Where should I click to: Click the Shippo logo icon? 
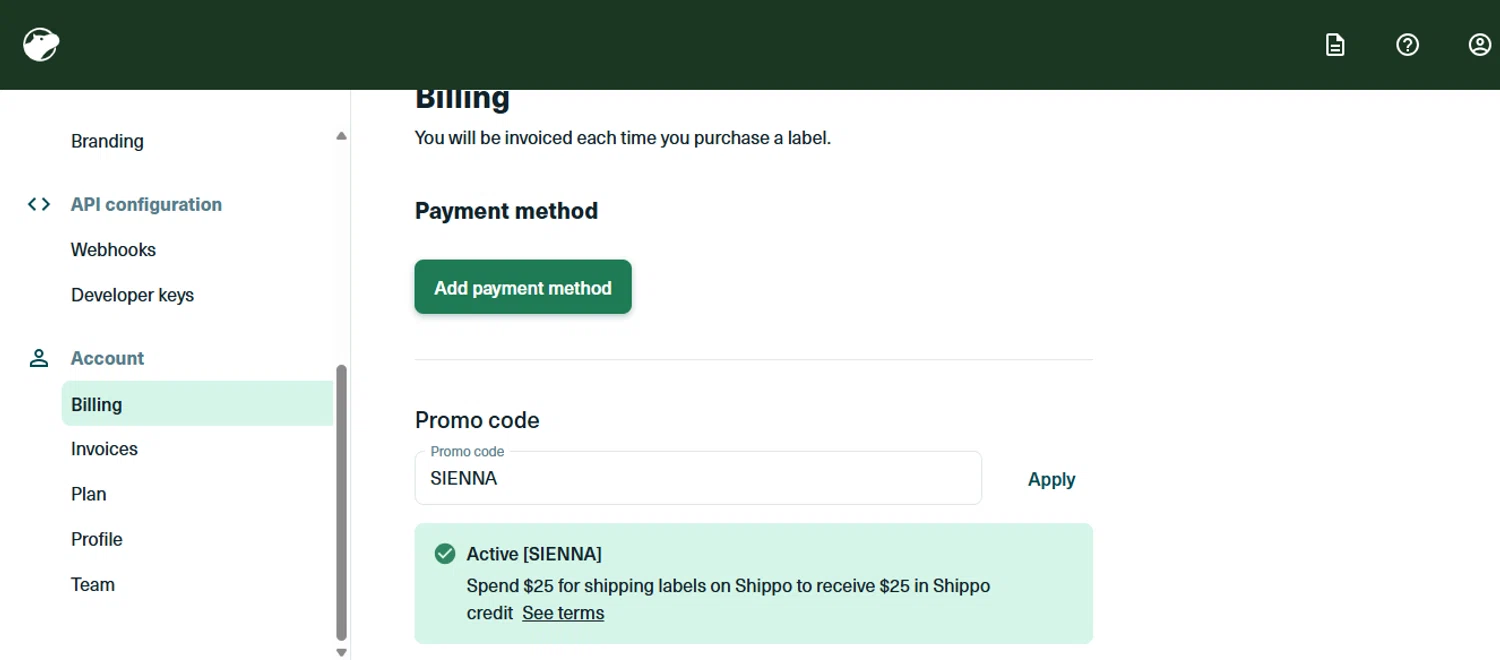pos(41,44)
